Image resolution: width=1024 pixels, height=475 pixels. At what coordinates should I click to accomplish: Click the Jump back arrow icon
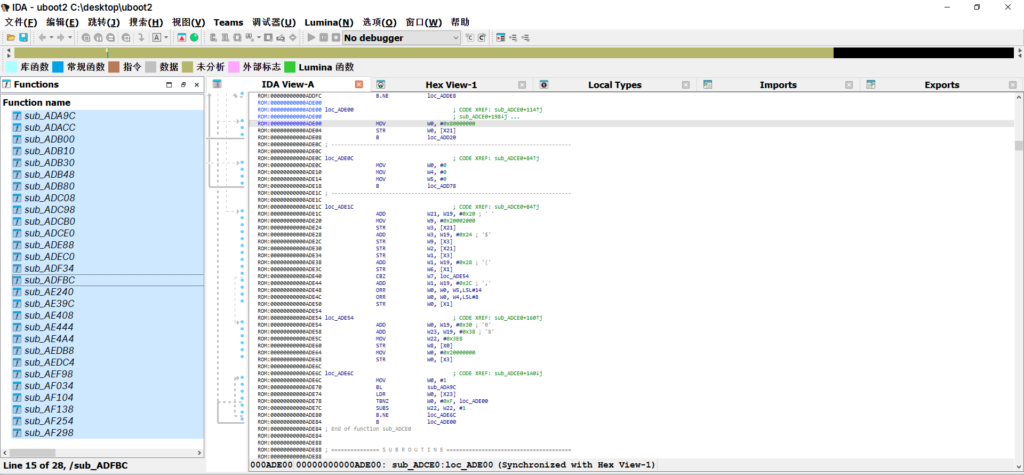click(x=42, y=38)
